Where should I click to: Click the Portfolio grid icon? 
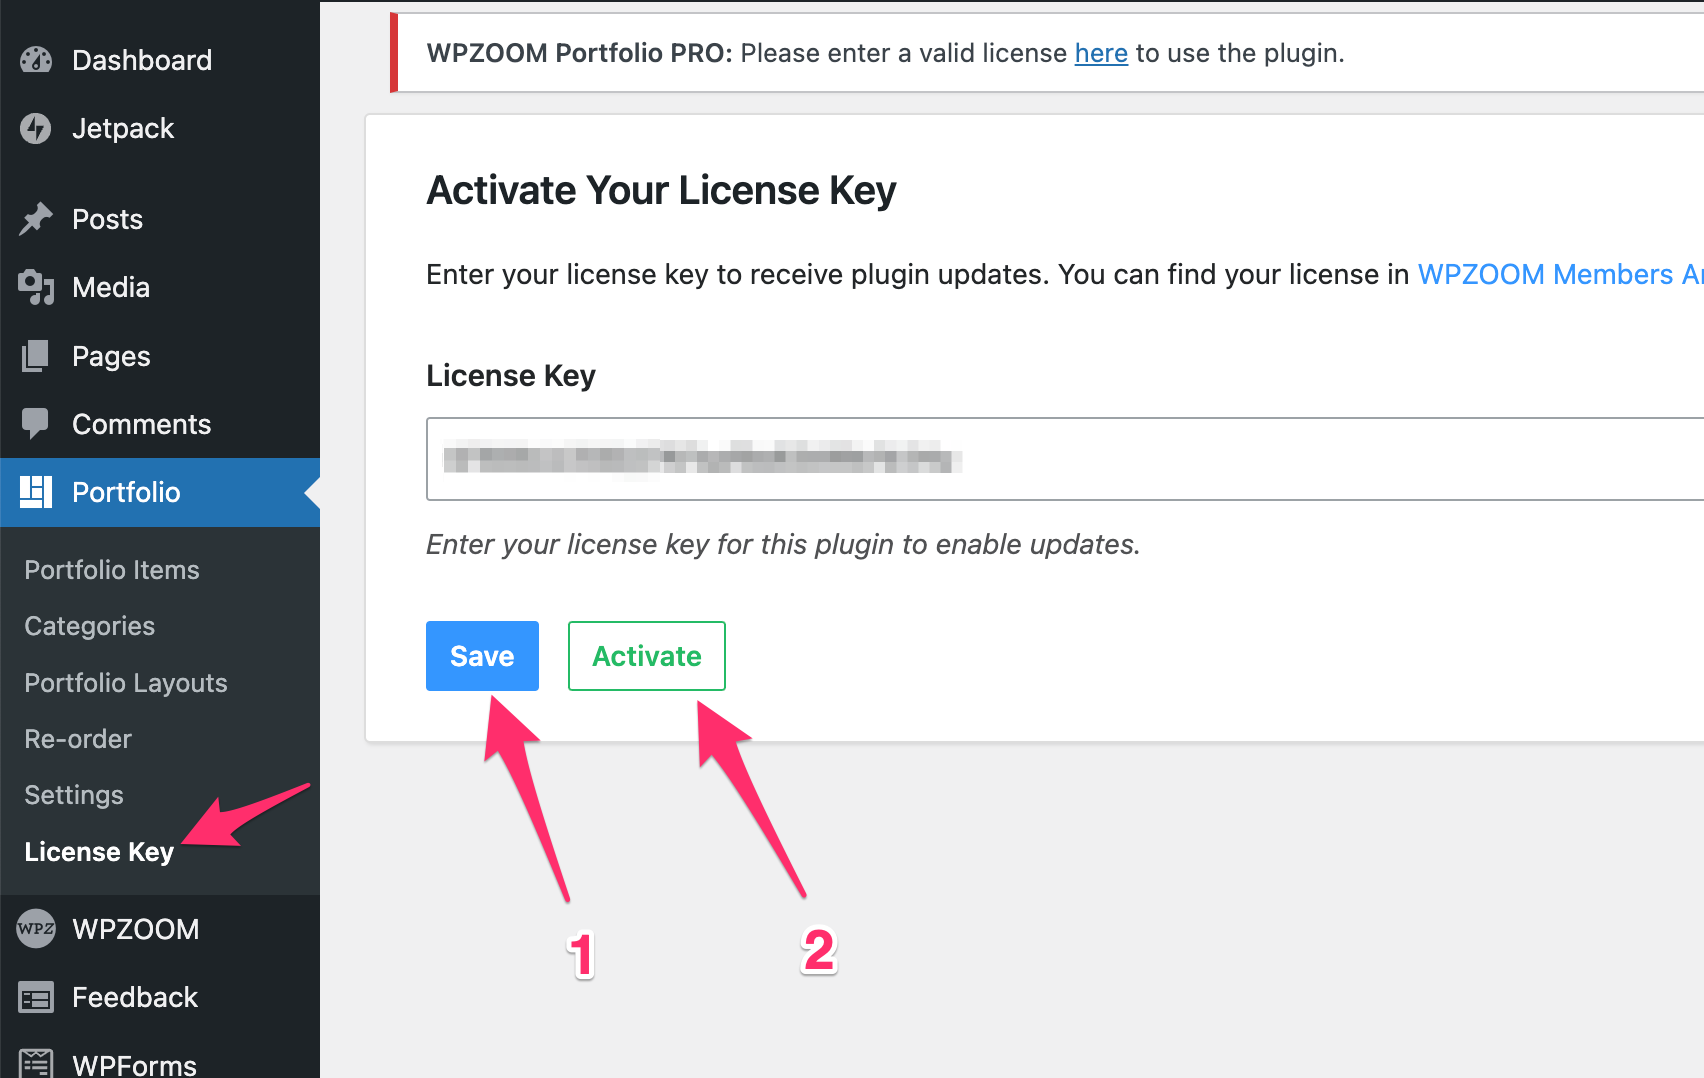click(36, 492)
